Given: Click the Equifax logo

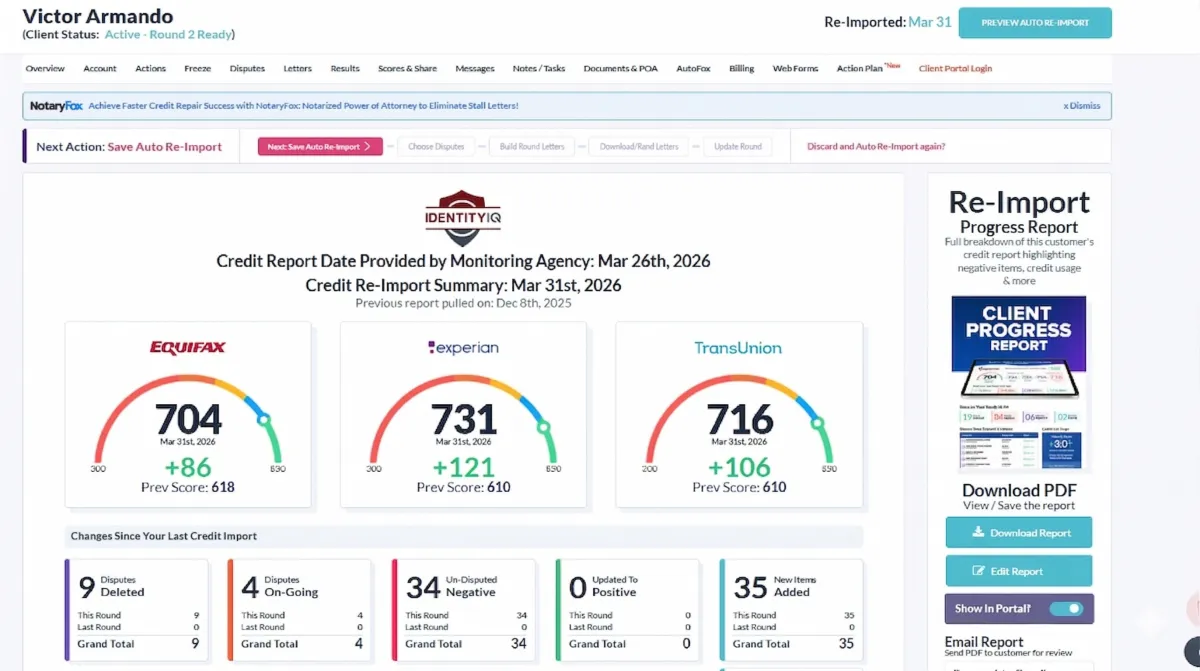Looking at the screenshot, I should click(188, 348).
